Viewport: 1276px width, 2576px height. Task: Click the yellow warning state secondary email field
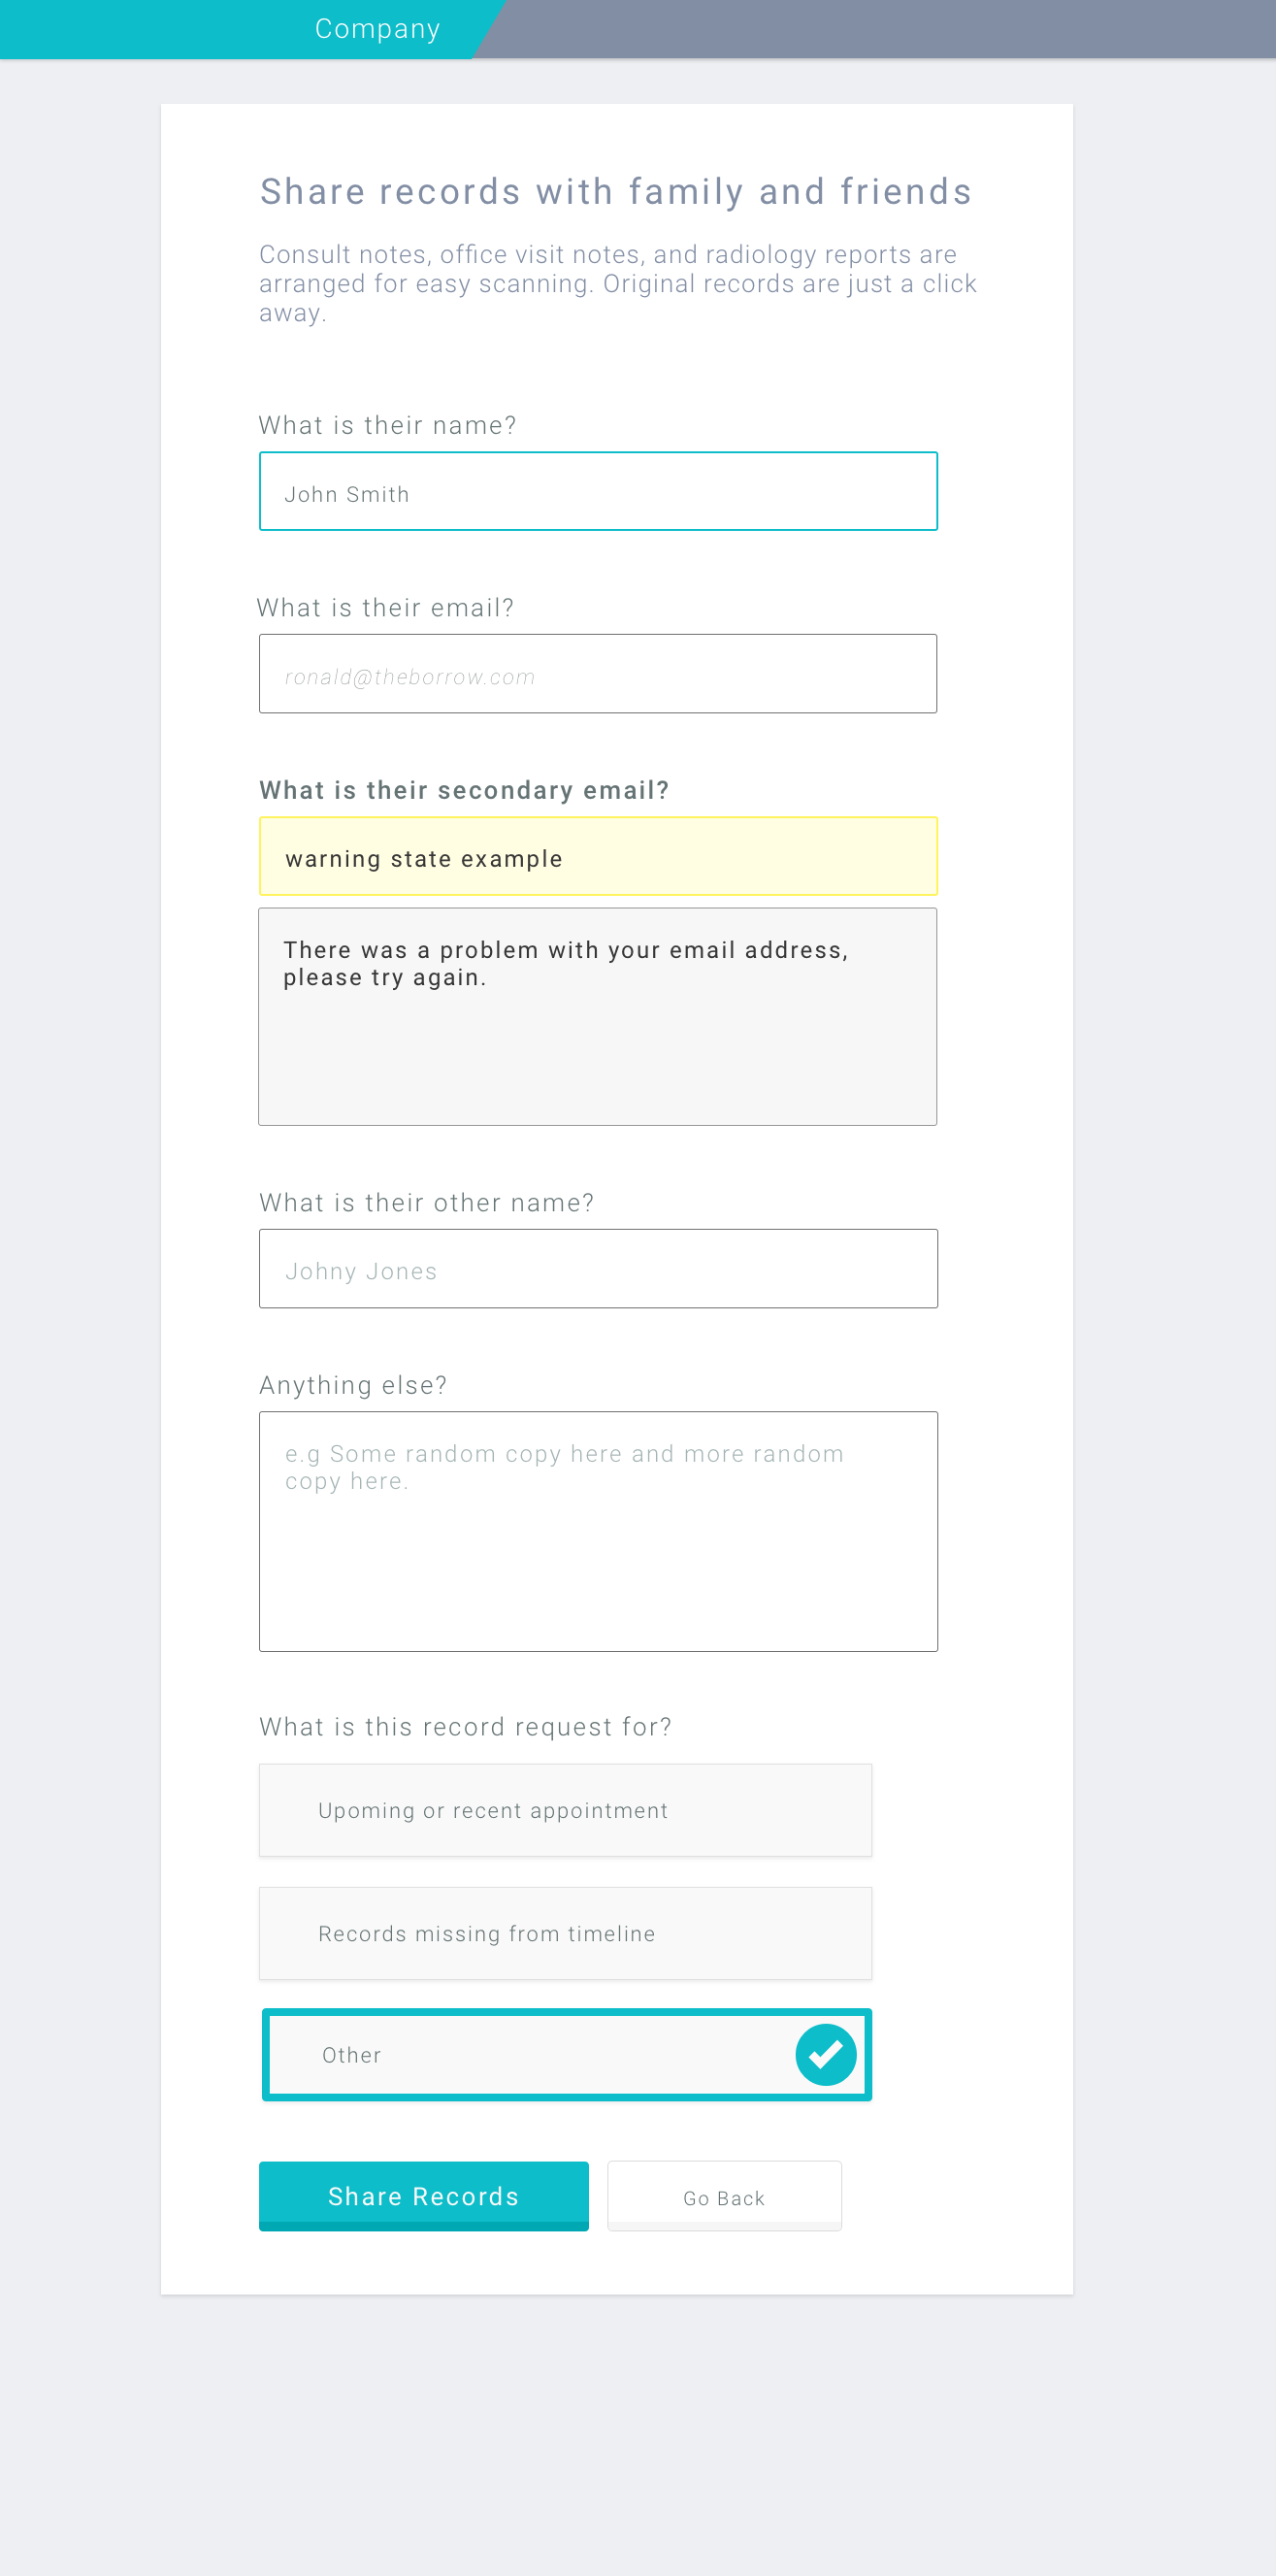pyautogui.click(x=598, y=856)
